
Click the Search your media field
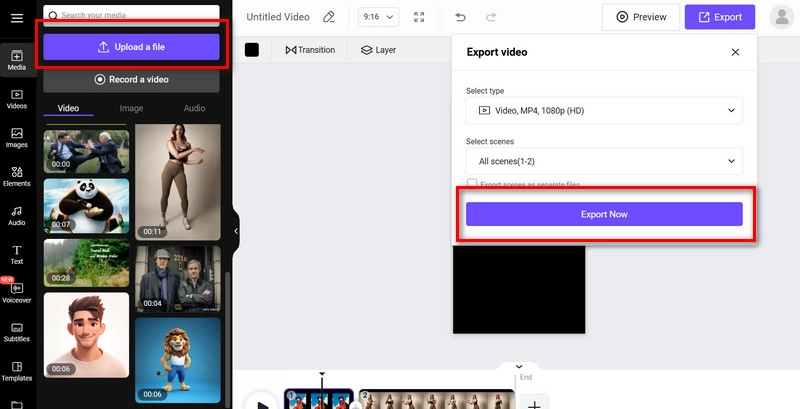pyautogui.click(x=132, y=15)
